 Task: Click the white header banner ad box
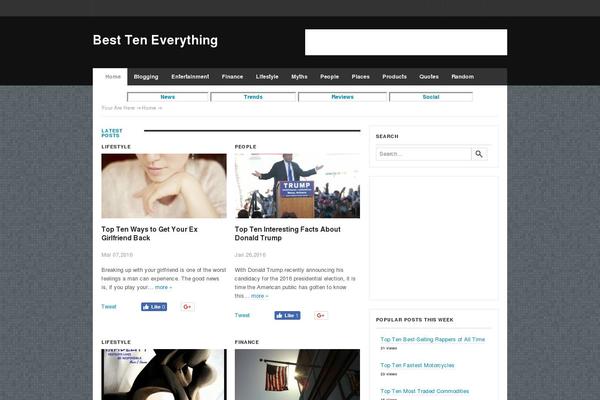tap(406, 42)
